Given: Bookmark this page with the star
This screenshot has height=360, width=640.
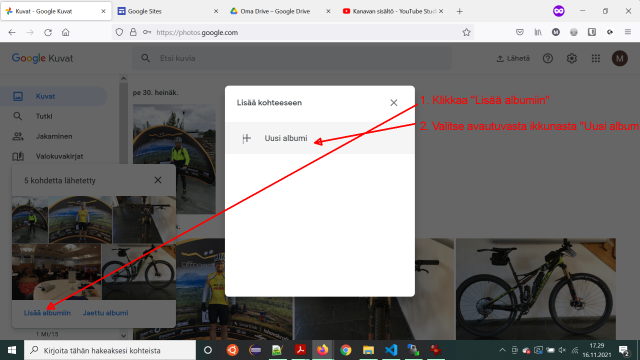Looking at the screenshot, I should click(466, 32).
